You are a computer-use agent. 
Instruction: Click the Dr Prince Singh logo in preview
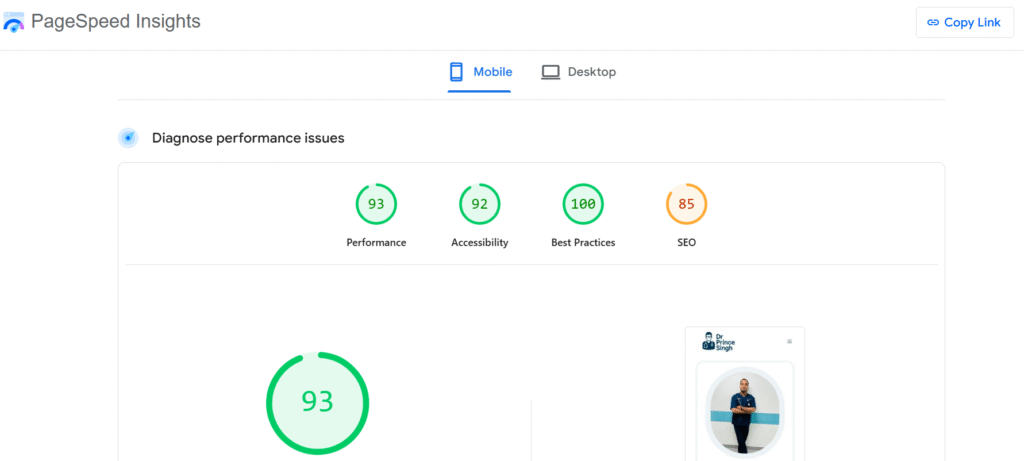[718, 342]
